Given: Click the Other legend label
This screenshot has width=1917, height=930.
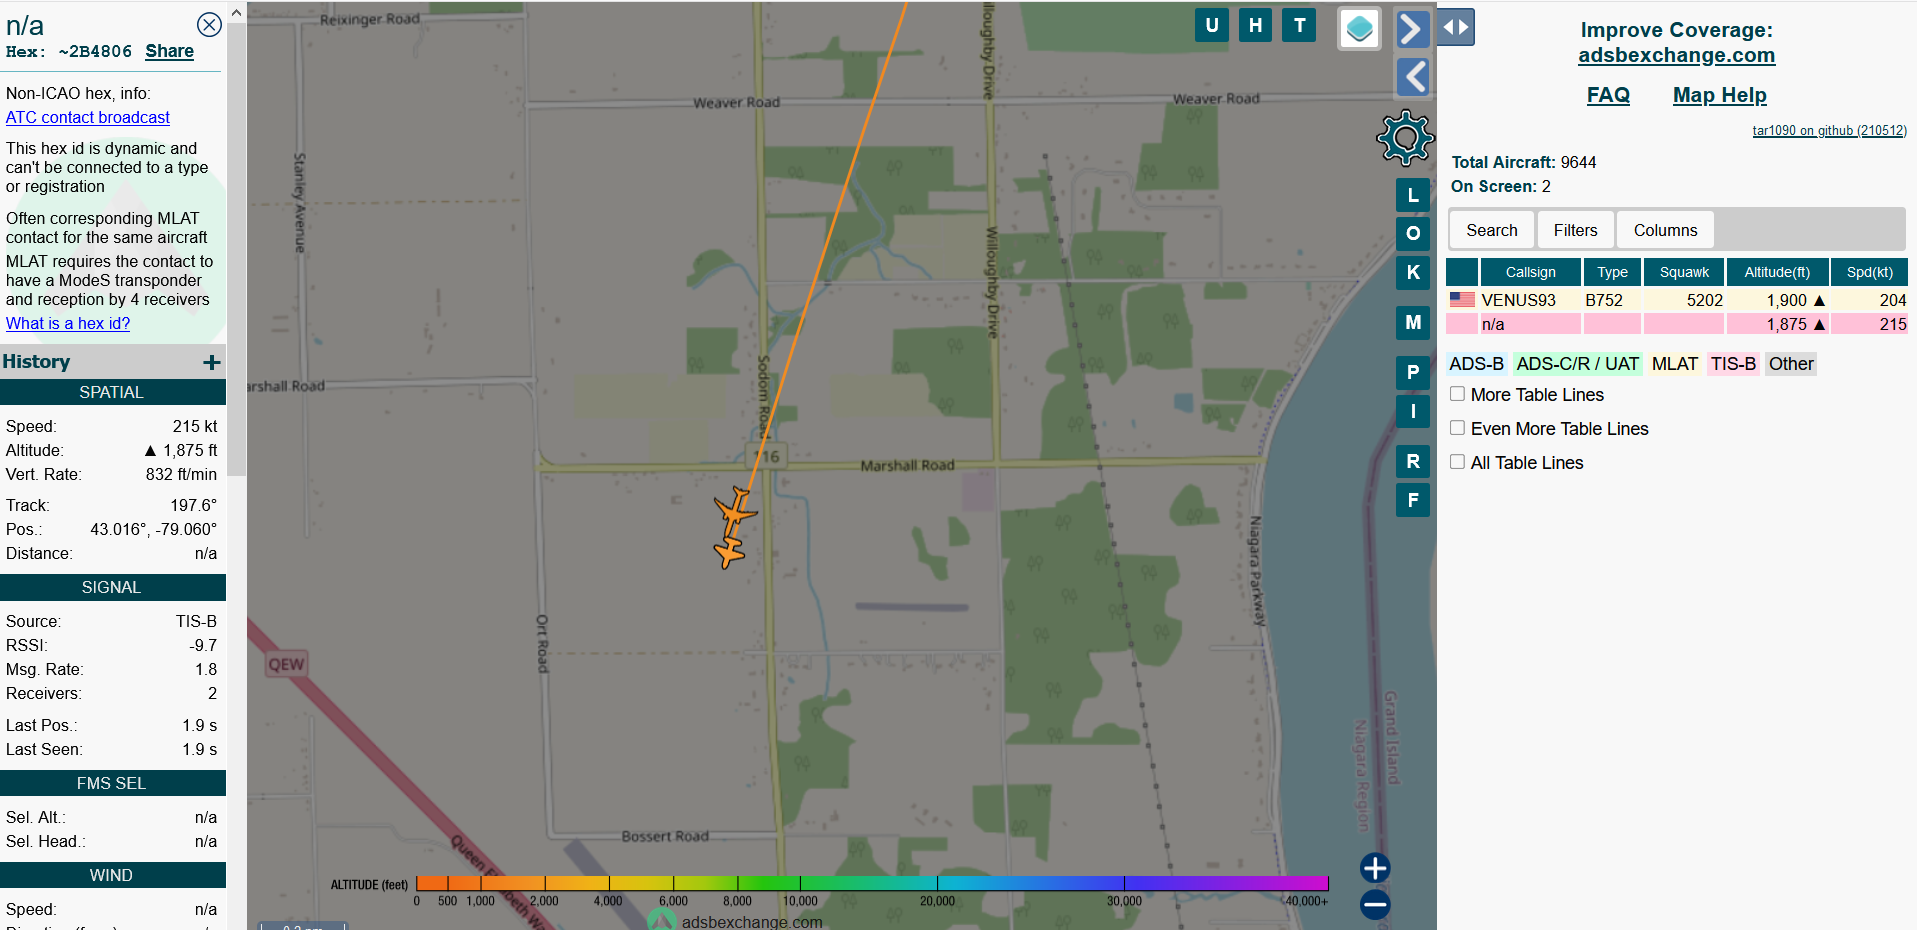Looking at the screenshot, I should click(x=1790, y=364).
